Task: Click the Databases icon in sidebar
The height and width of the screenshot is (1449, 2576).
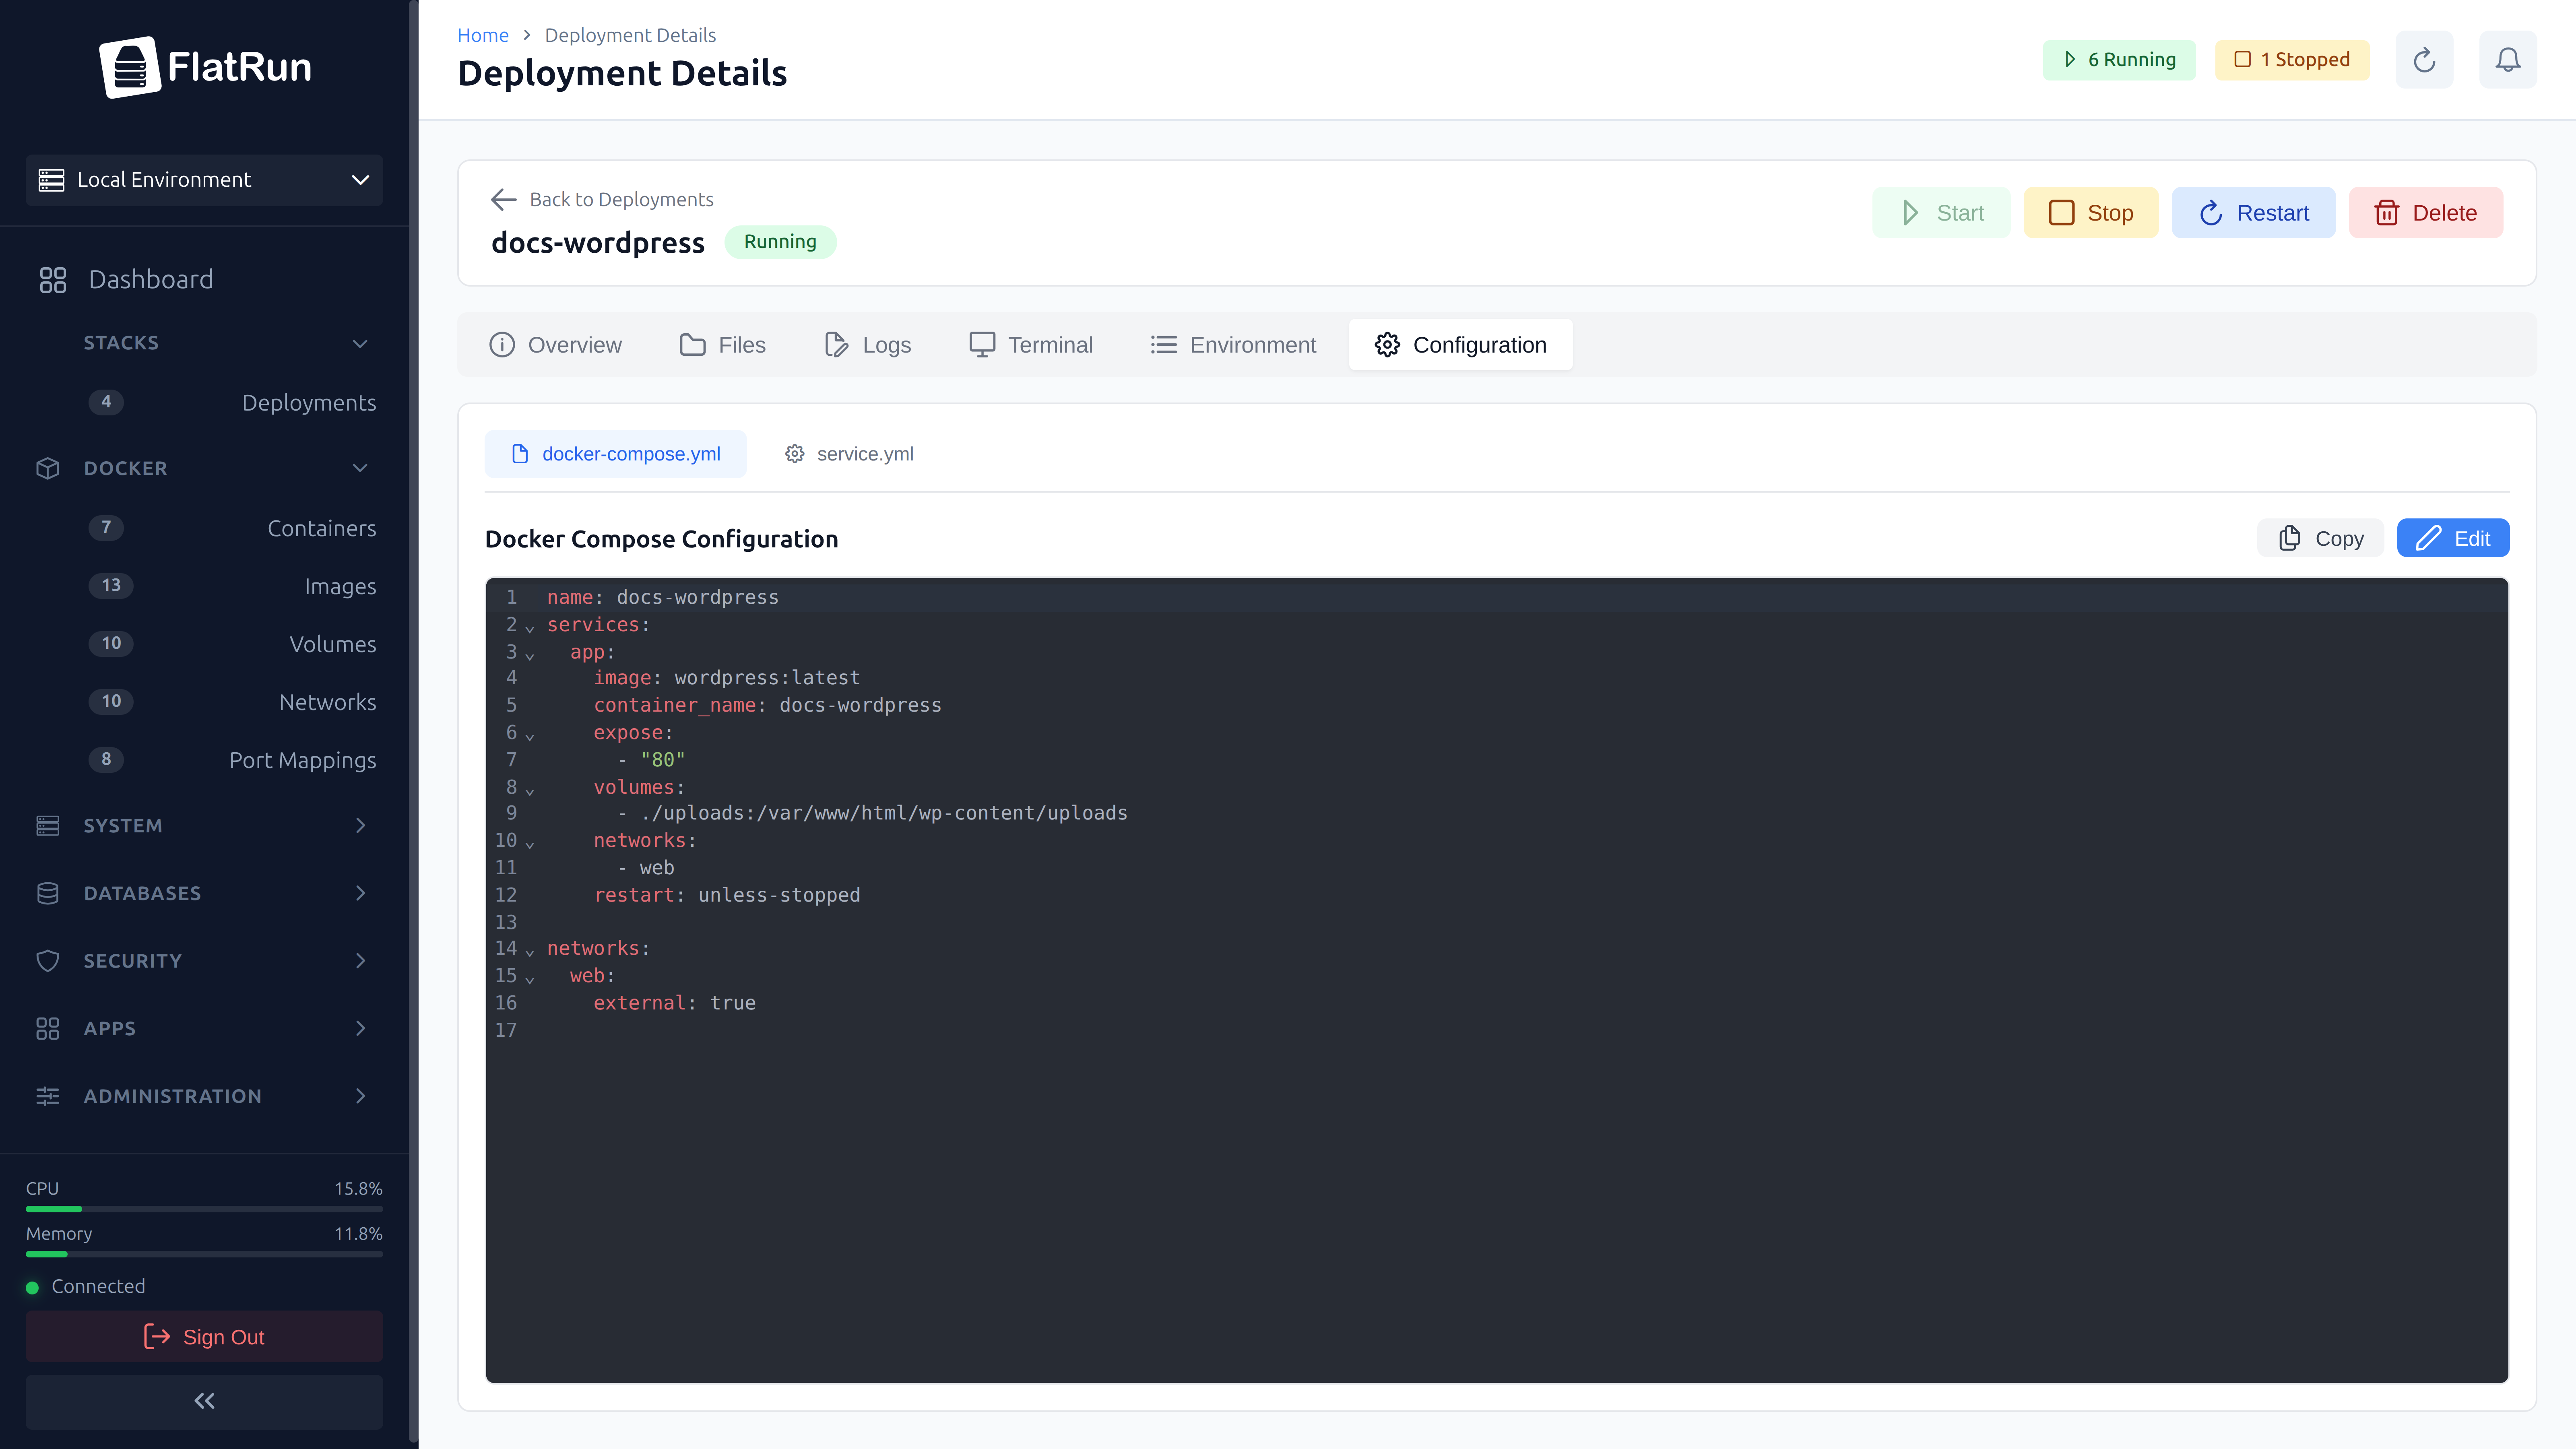Action: coord(47,893)
